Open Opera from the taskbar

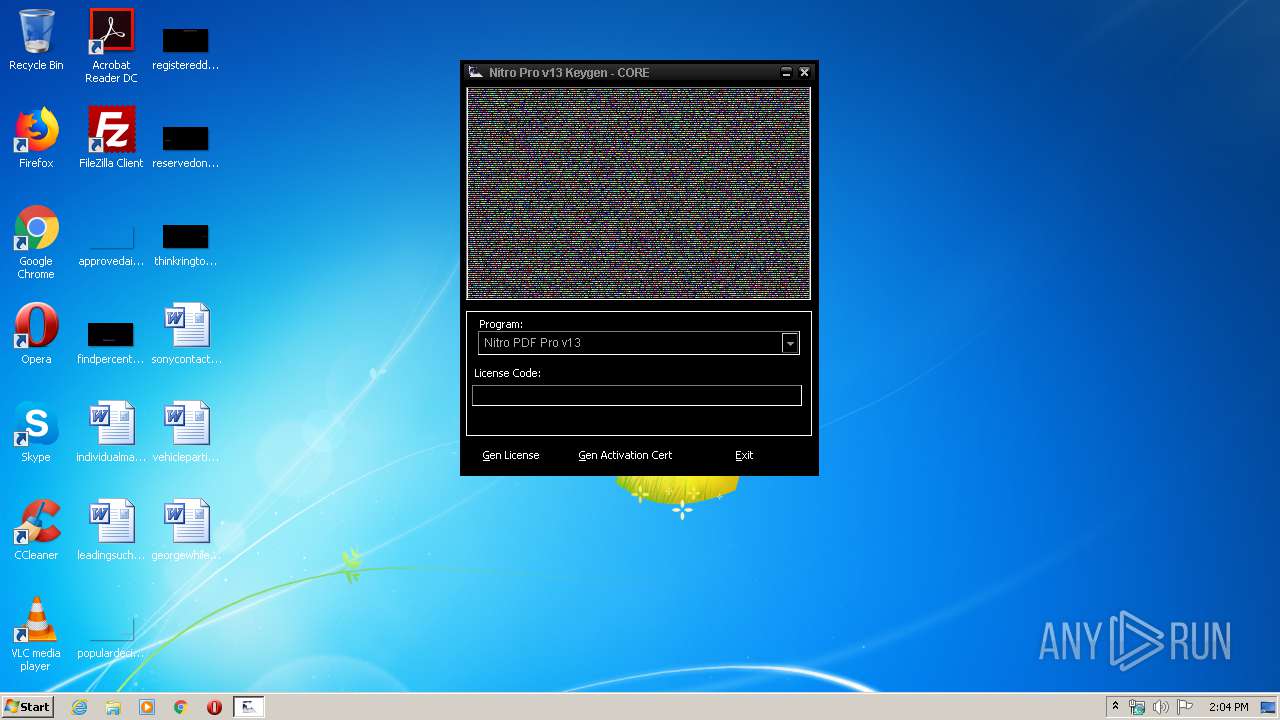coord(214,707)
